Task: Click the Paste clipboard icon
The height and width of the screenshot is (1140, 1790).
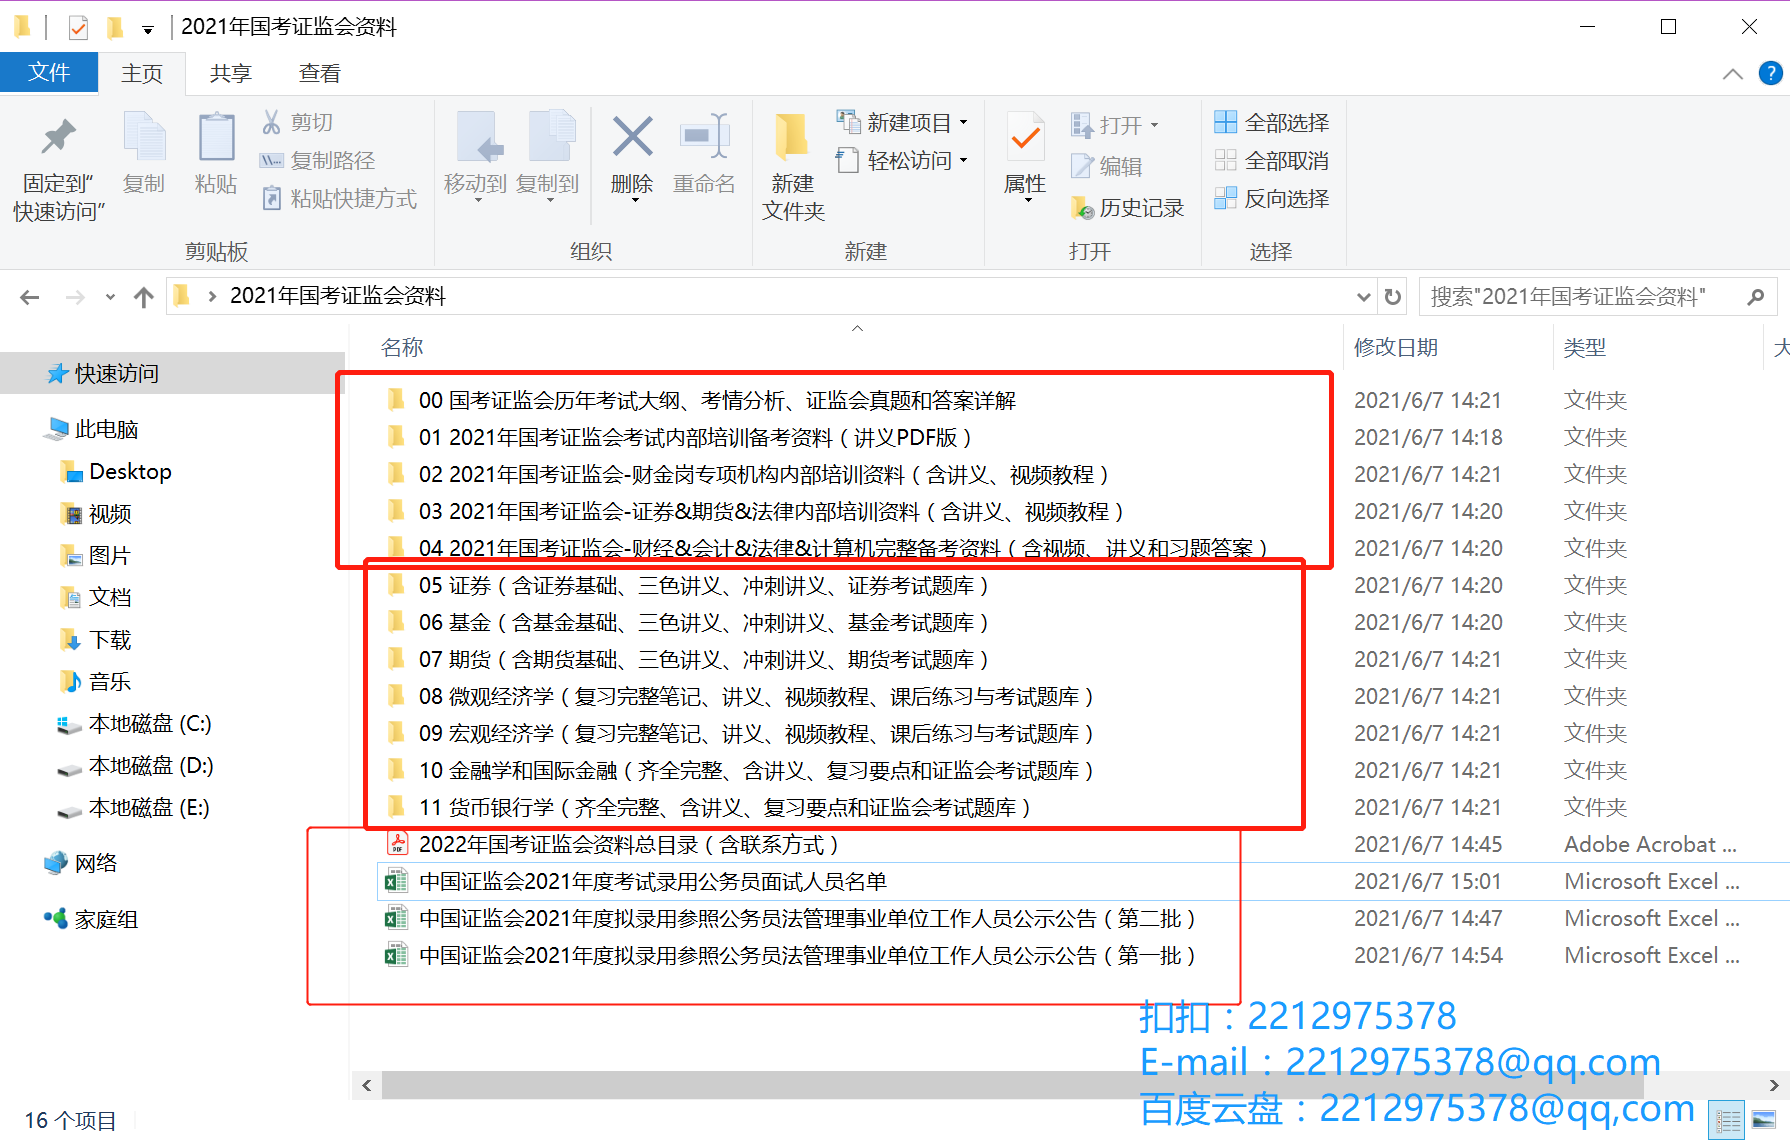Action: [x=216, y=138]
